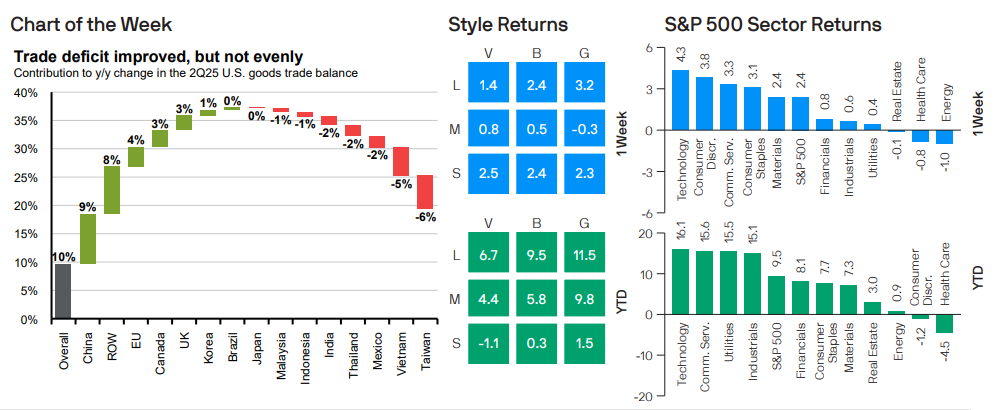1007x410 pixels.
Task: Click the 40% y-axis label
Action: click(25, 93)
